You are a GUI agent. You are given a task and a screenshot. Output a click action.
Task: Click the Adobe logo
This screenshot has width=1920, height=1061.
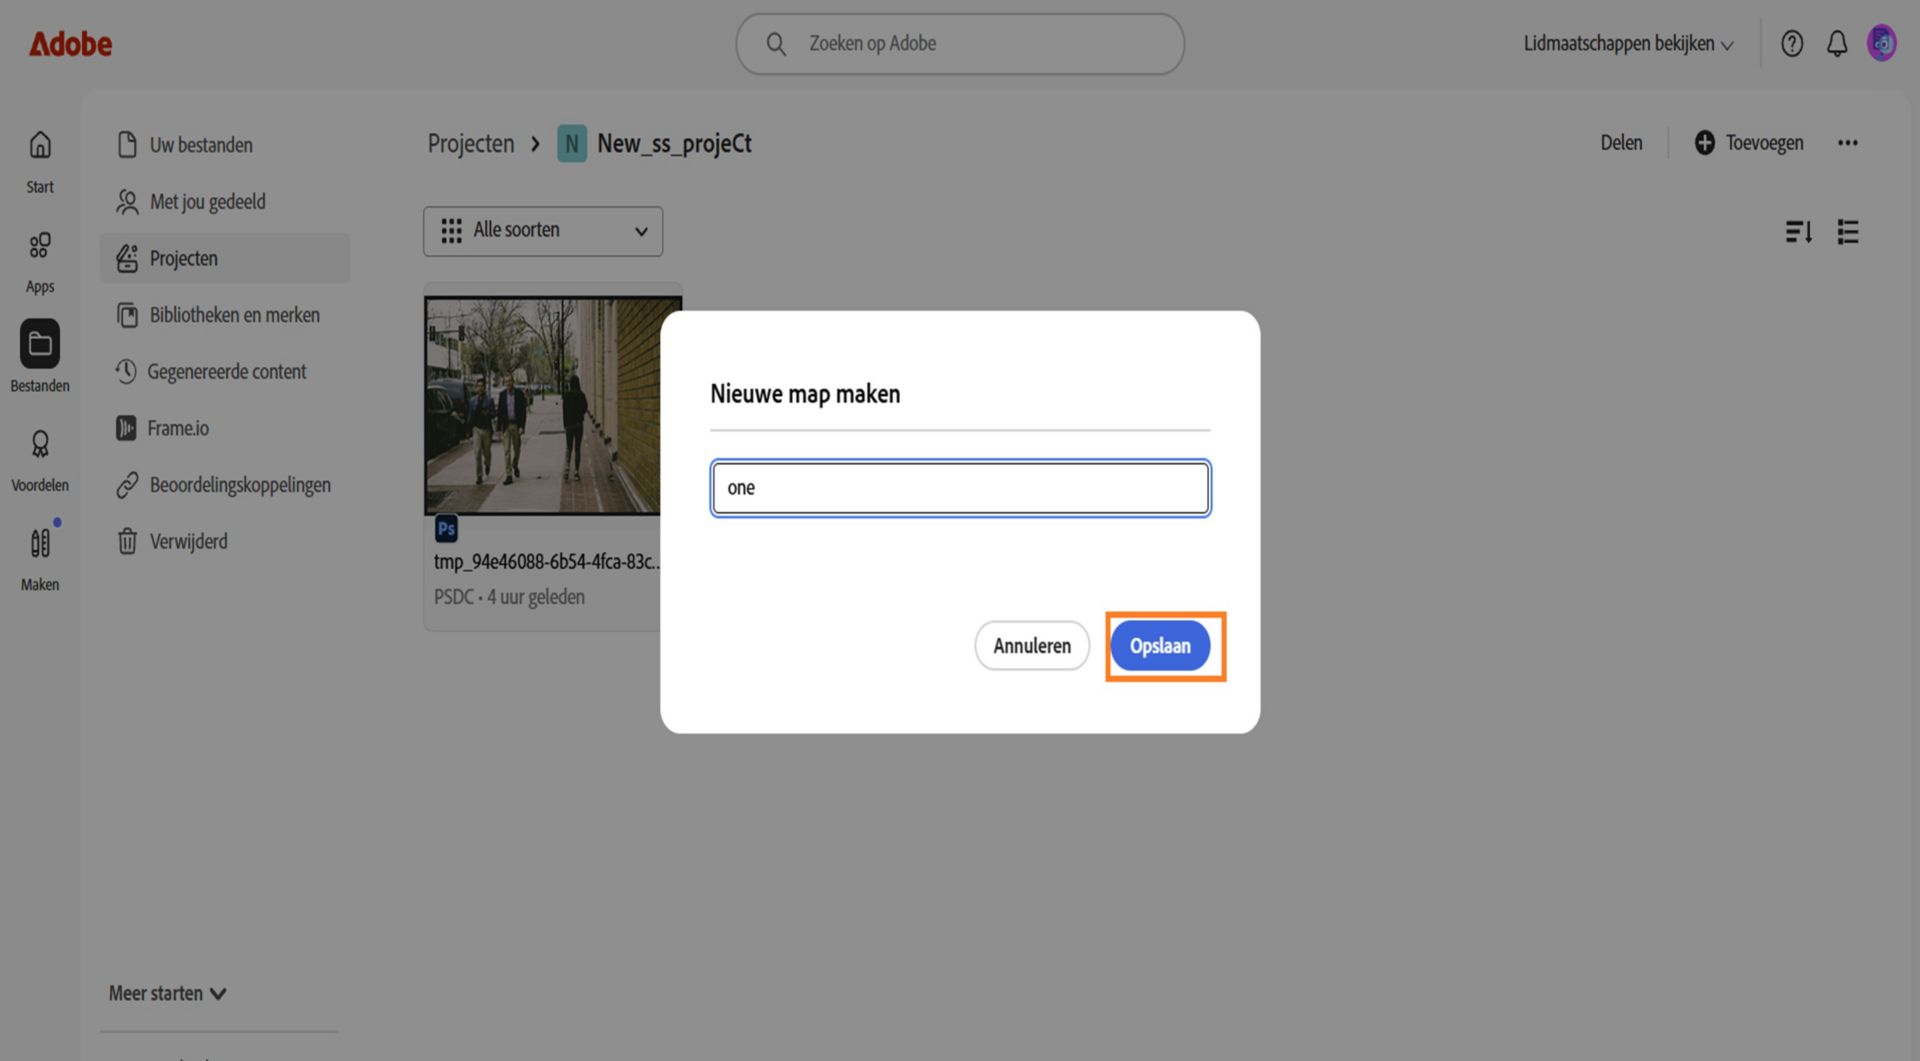tap(70, 44)
